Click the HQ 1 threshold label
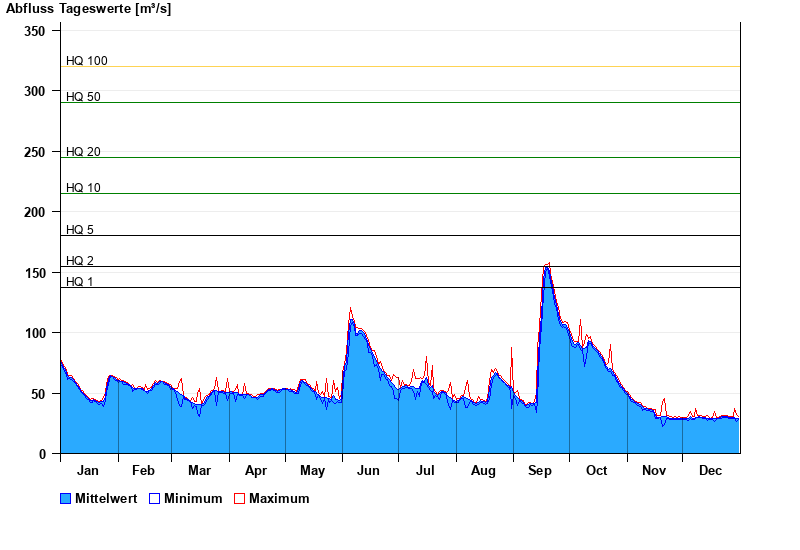Viewport: 800px width, 550px height. (x=80, y=282)
